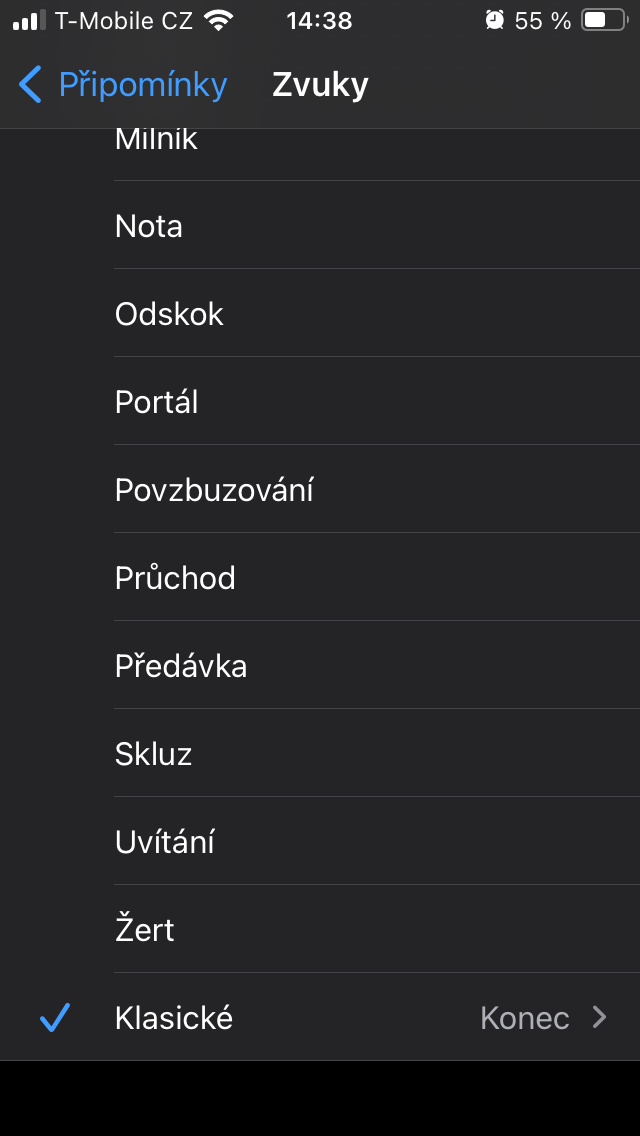Choose Předávka as alert sound
Screen dimensions: 640x1136
click(181, 666)
